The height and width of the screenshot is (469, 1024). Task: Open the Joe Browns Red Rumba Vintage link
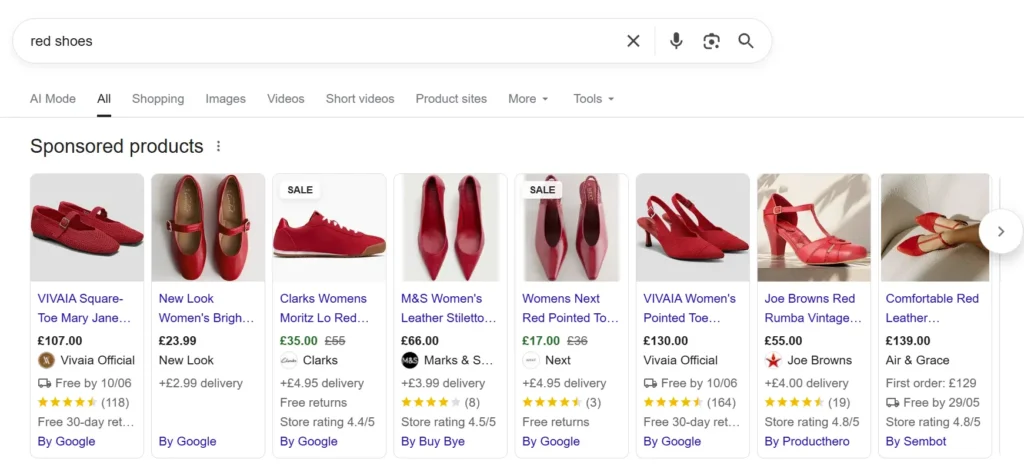point(813,308)
